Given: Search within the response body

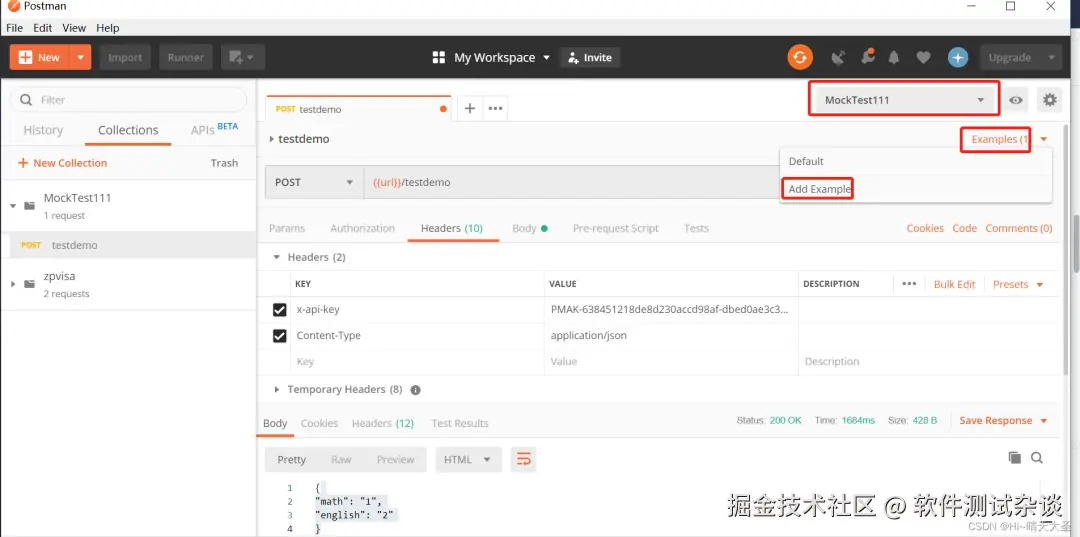Looking at the screenshot, I should (1037, 457).
